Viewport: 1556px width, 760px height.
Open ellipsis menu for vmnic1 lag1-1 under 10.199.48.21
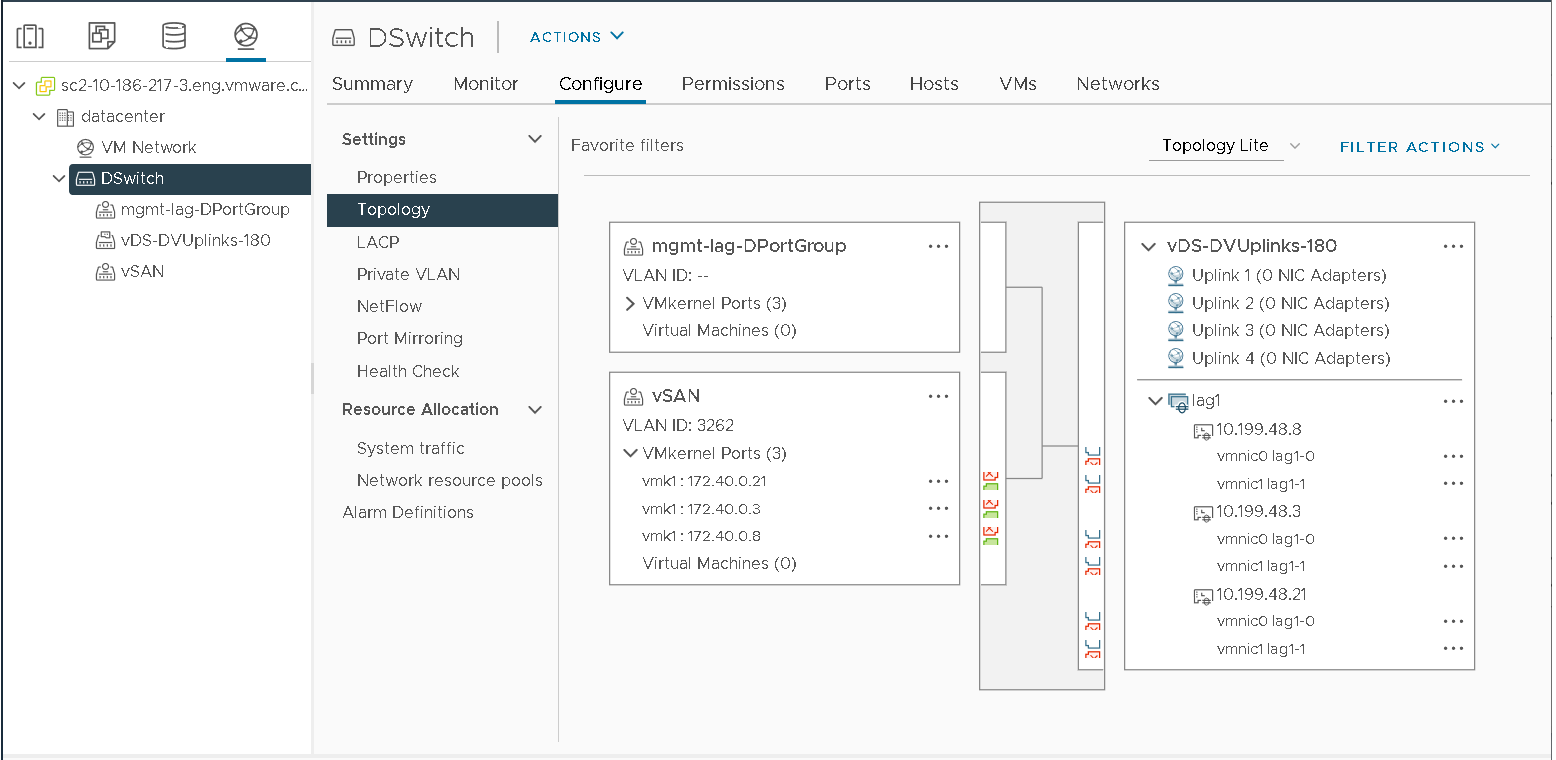coord(1453,649)
